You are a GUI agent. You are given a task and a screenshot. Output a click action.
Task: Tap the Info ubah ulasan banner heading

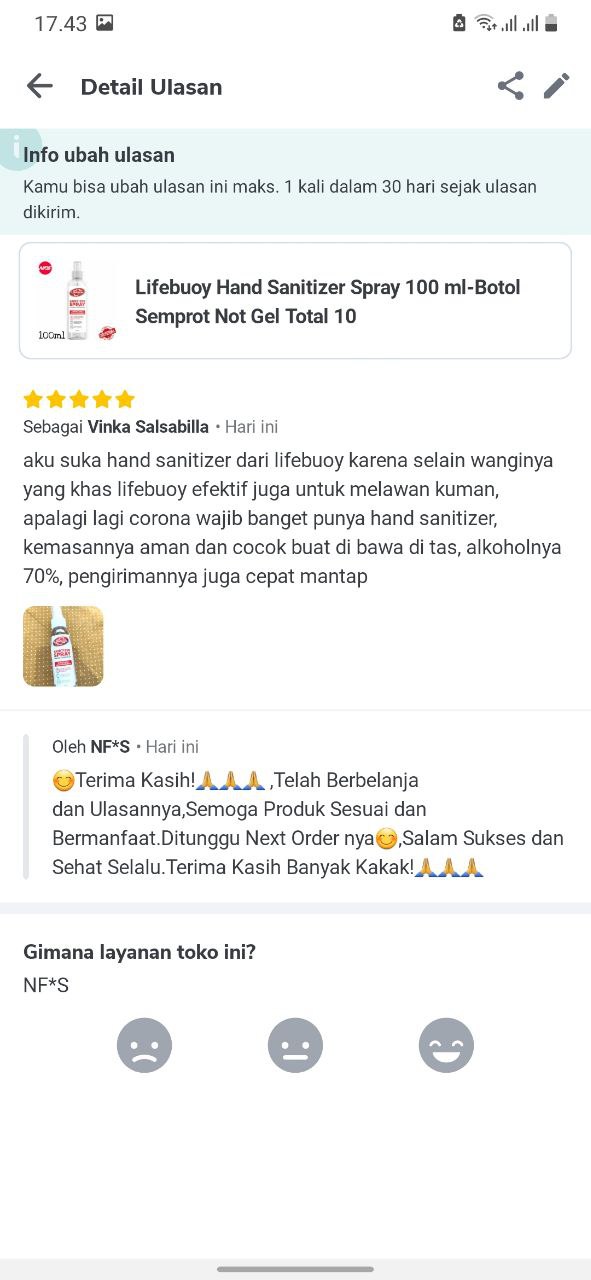99,155
